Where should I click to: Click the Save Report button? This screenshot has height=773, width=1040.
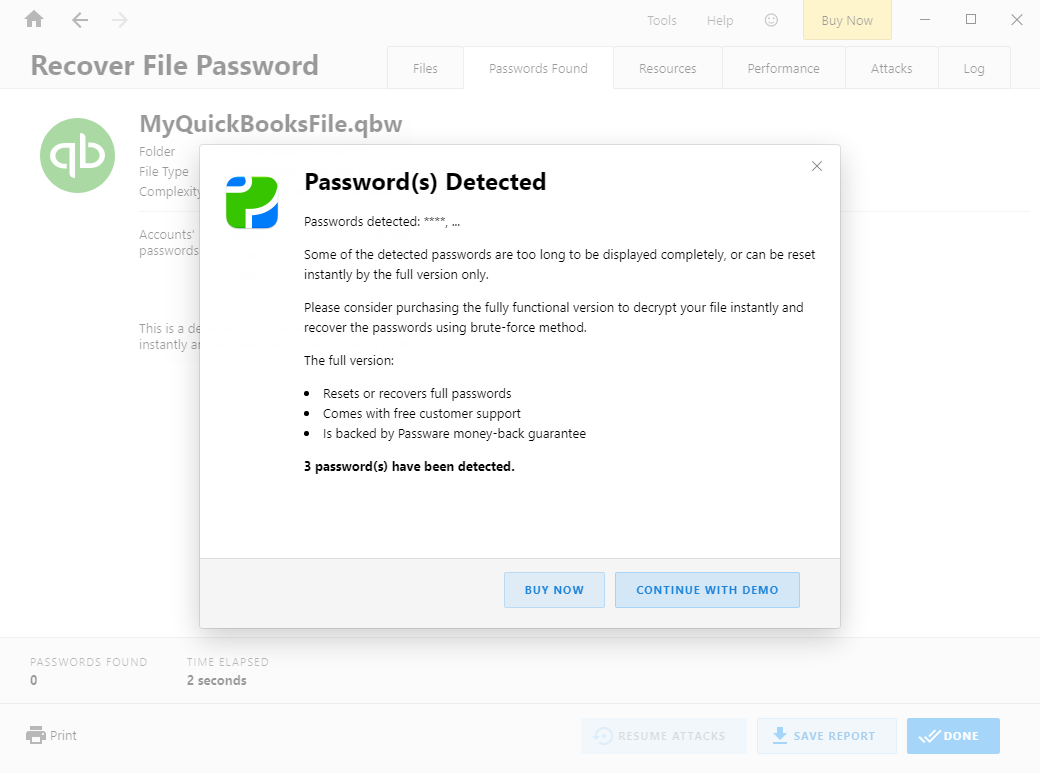(826, 736)
